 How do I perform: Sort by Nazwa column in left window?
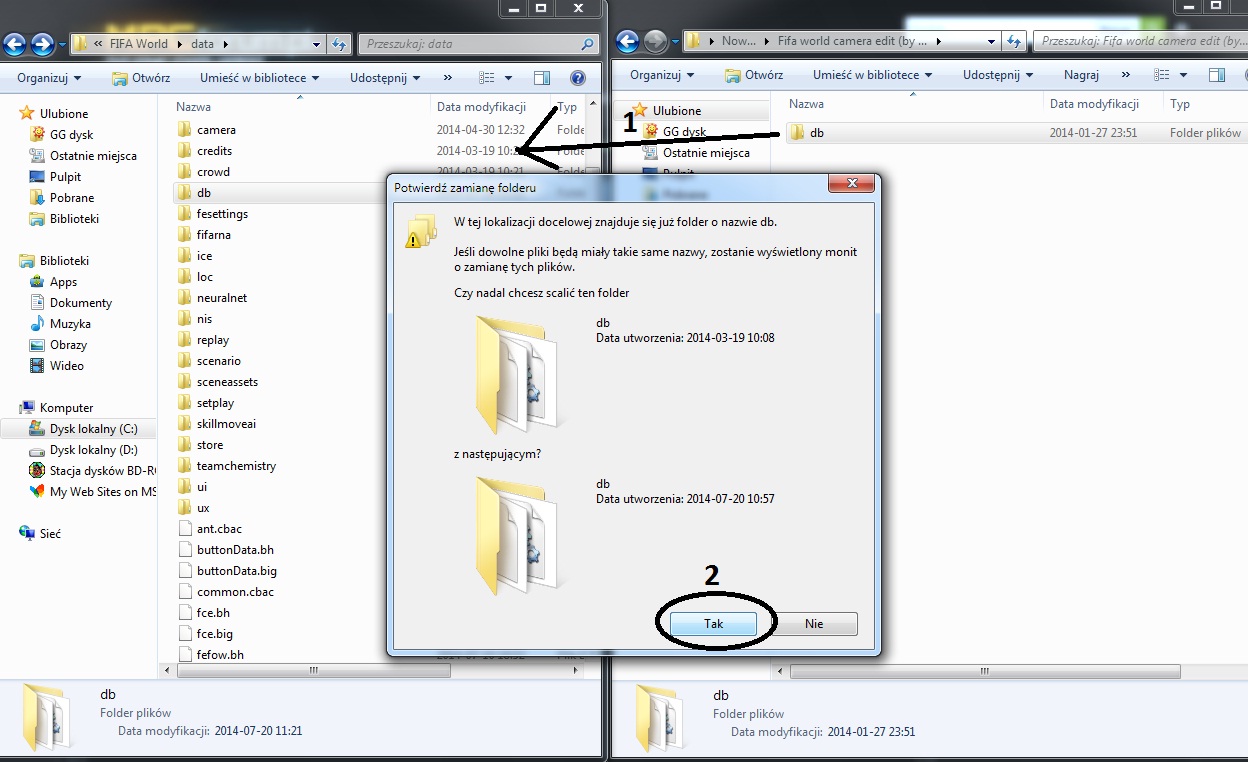click(194, 106)
